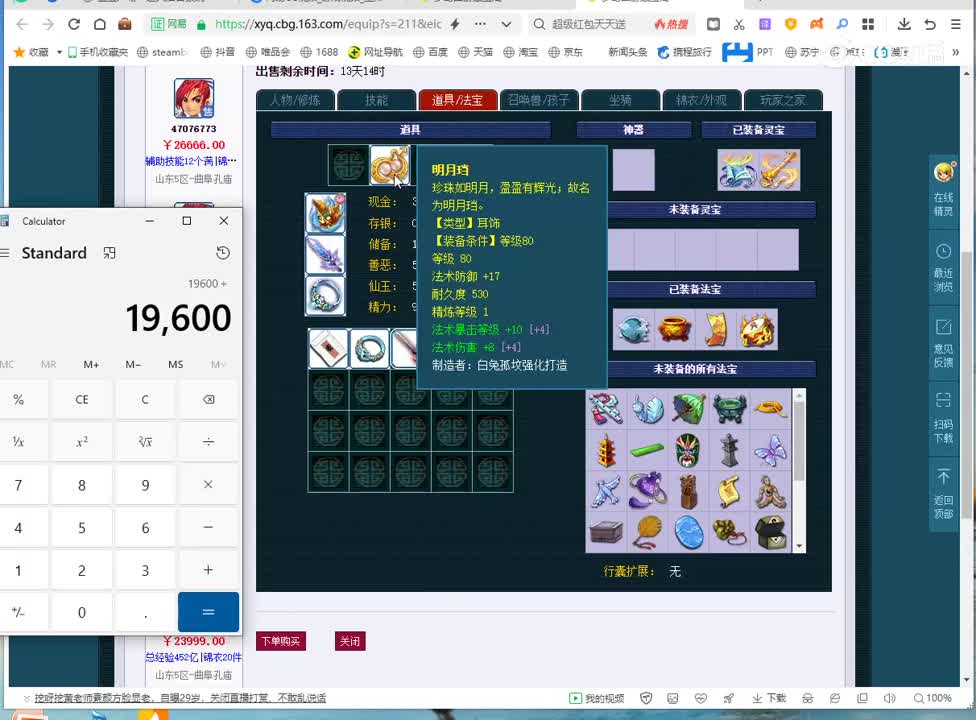Click the 关闭 close button
This screenshot has width=976, height=720.
point(350,641)
